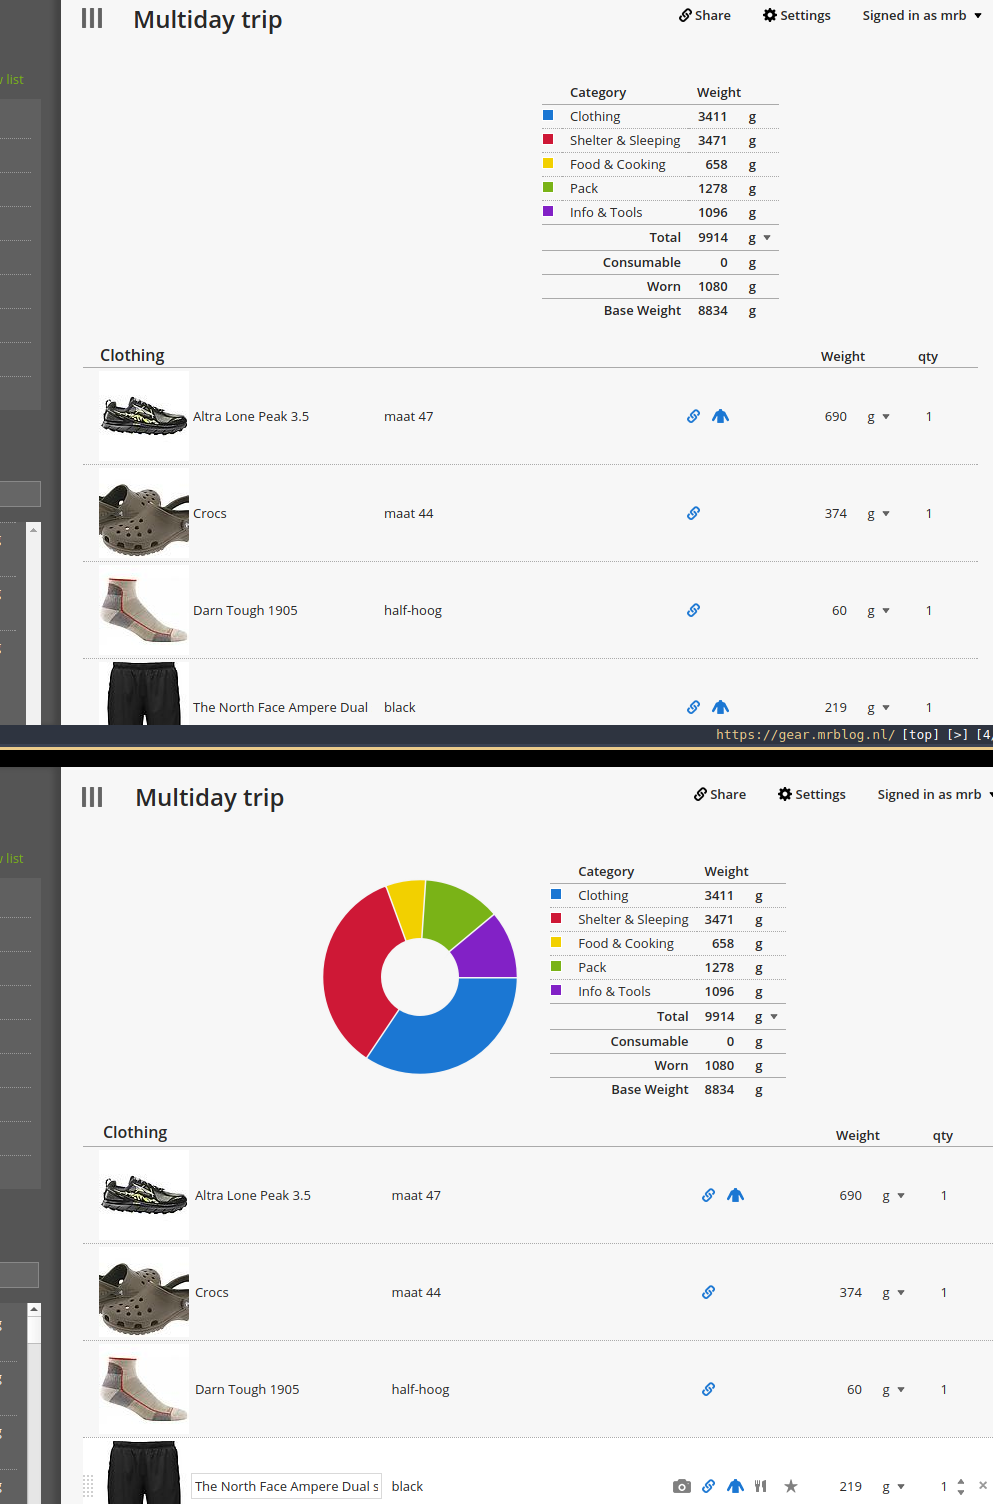Click blue Clothing swatch in upper pane
The height and width of the screenshot is (1504, 993).
548,115
